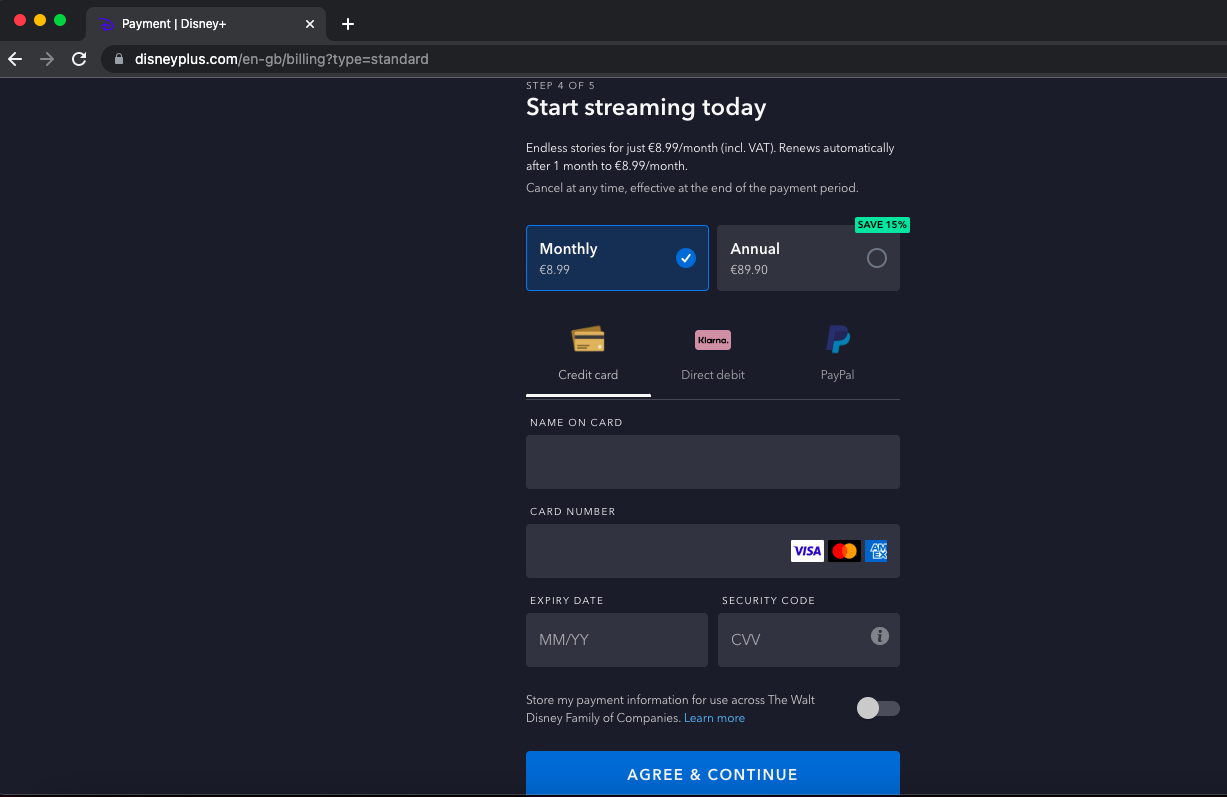
Task: Click the credit card icon
Action: click(588, 340)
